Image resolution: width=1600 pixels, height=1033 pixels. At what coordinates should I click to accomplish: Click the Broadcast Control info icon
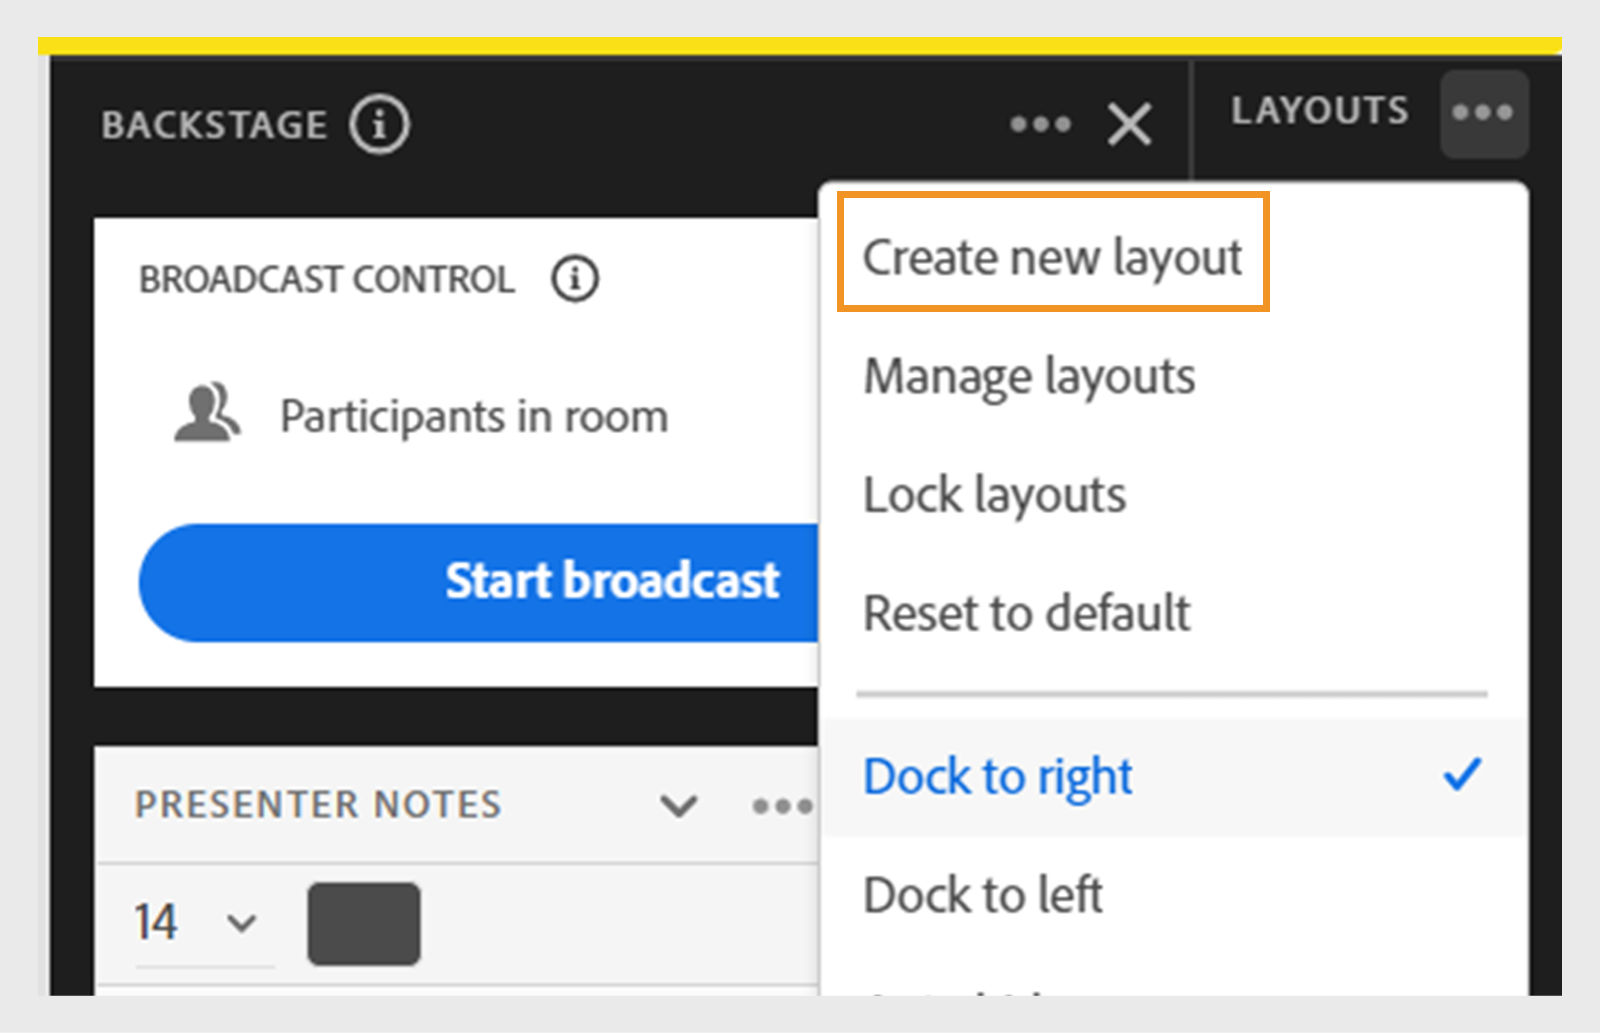click(575, 279)
